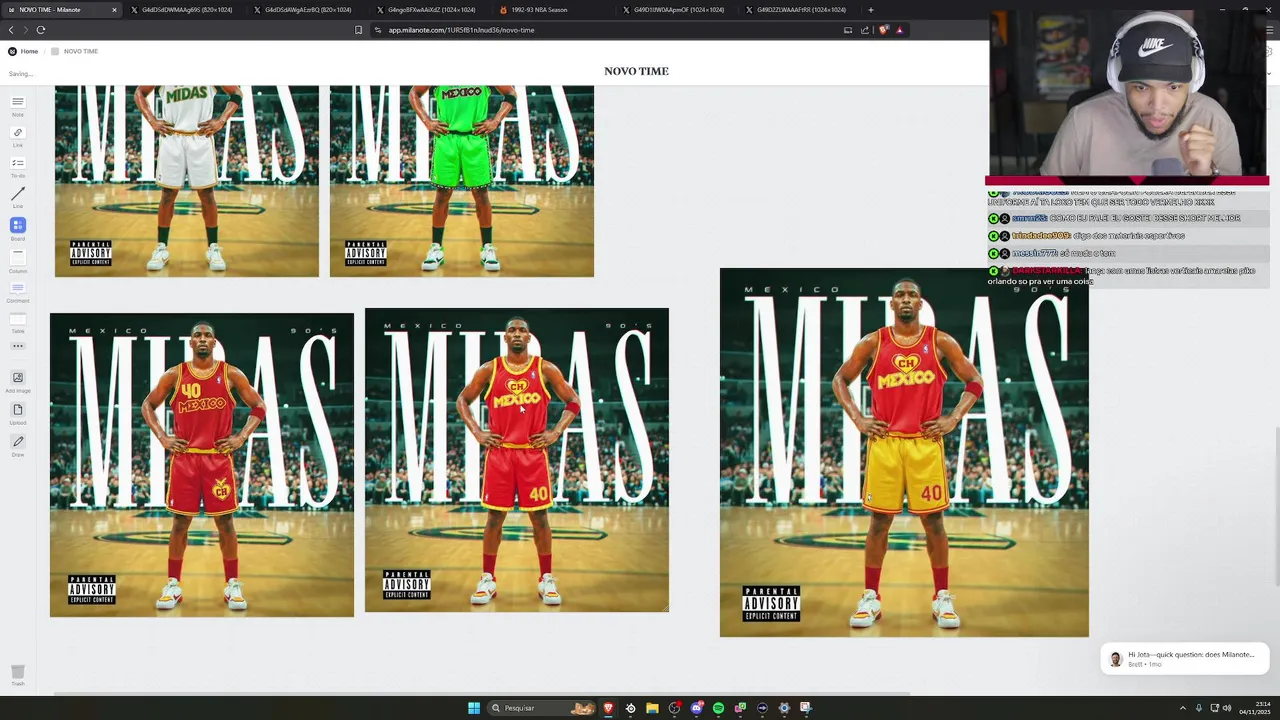The width and height of the screenshot is (1280, 720).
Task: Open Spotify from taskbar
Action: [718, 708]
